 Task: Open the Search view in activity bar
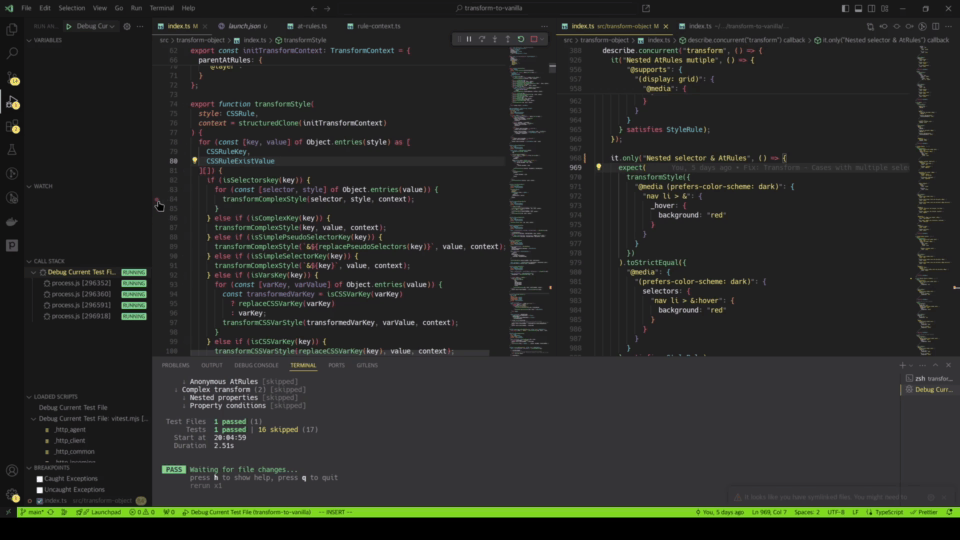tap(12, 53)
